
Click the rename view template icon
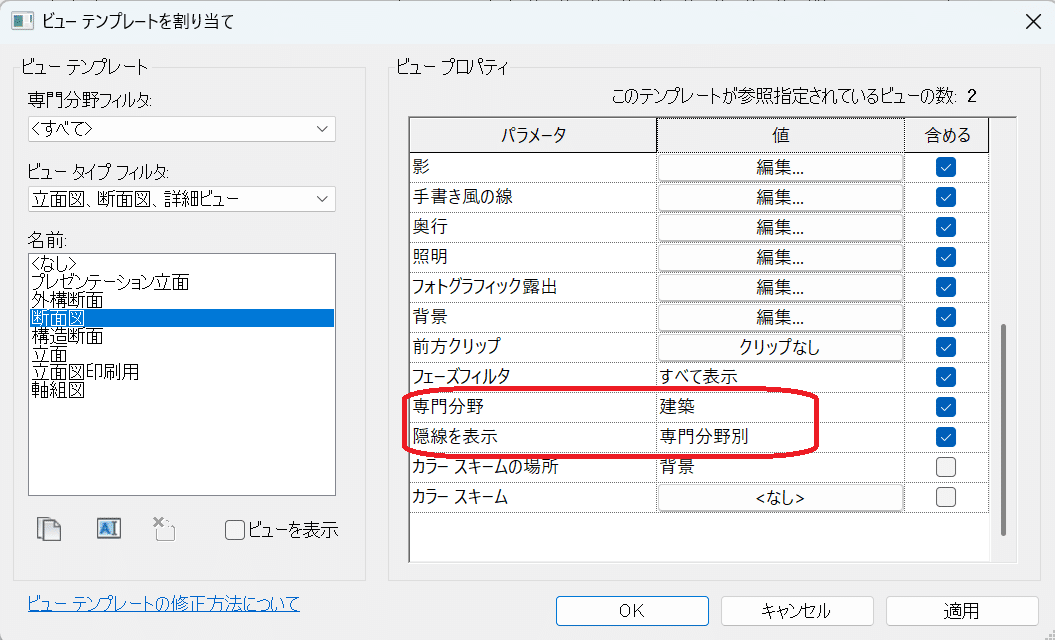pos(108,529)
